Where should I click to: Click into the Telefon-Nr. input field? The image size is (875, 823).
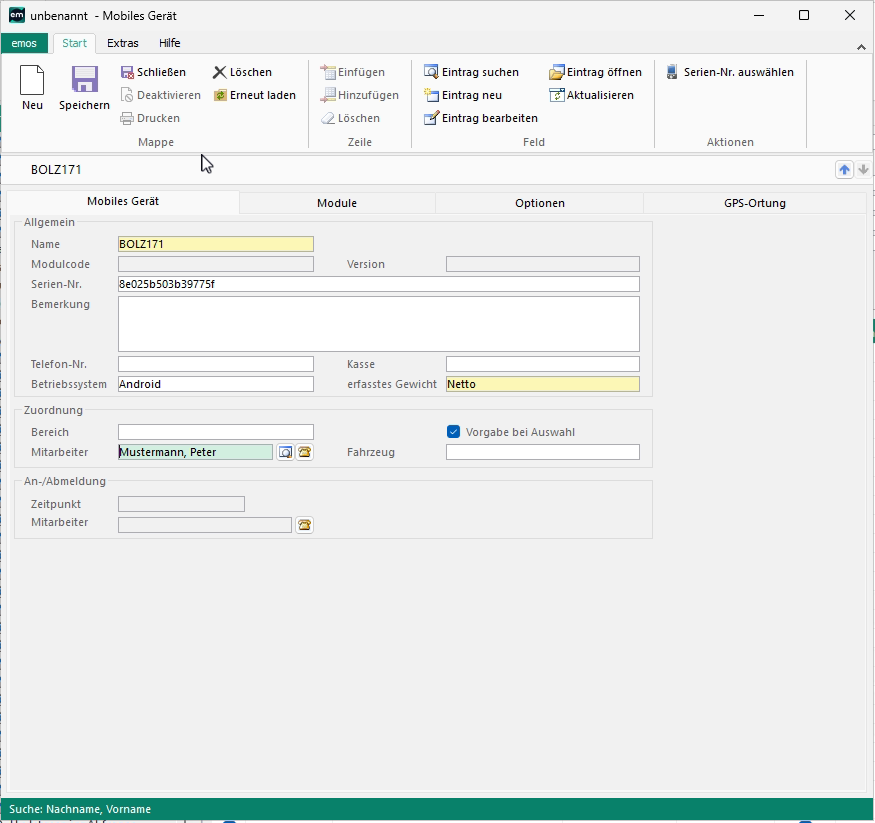click(x=215, y=364)
